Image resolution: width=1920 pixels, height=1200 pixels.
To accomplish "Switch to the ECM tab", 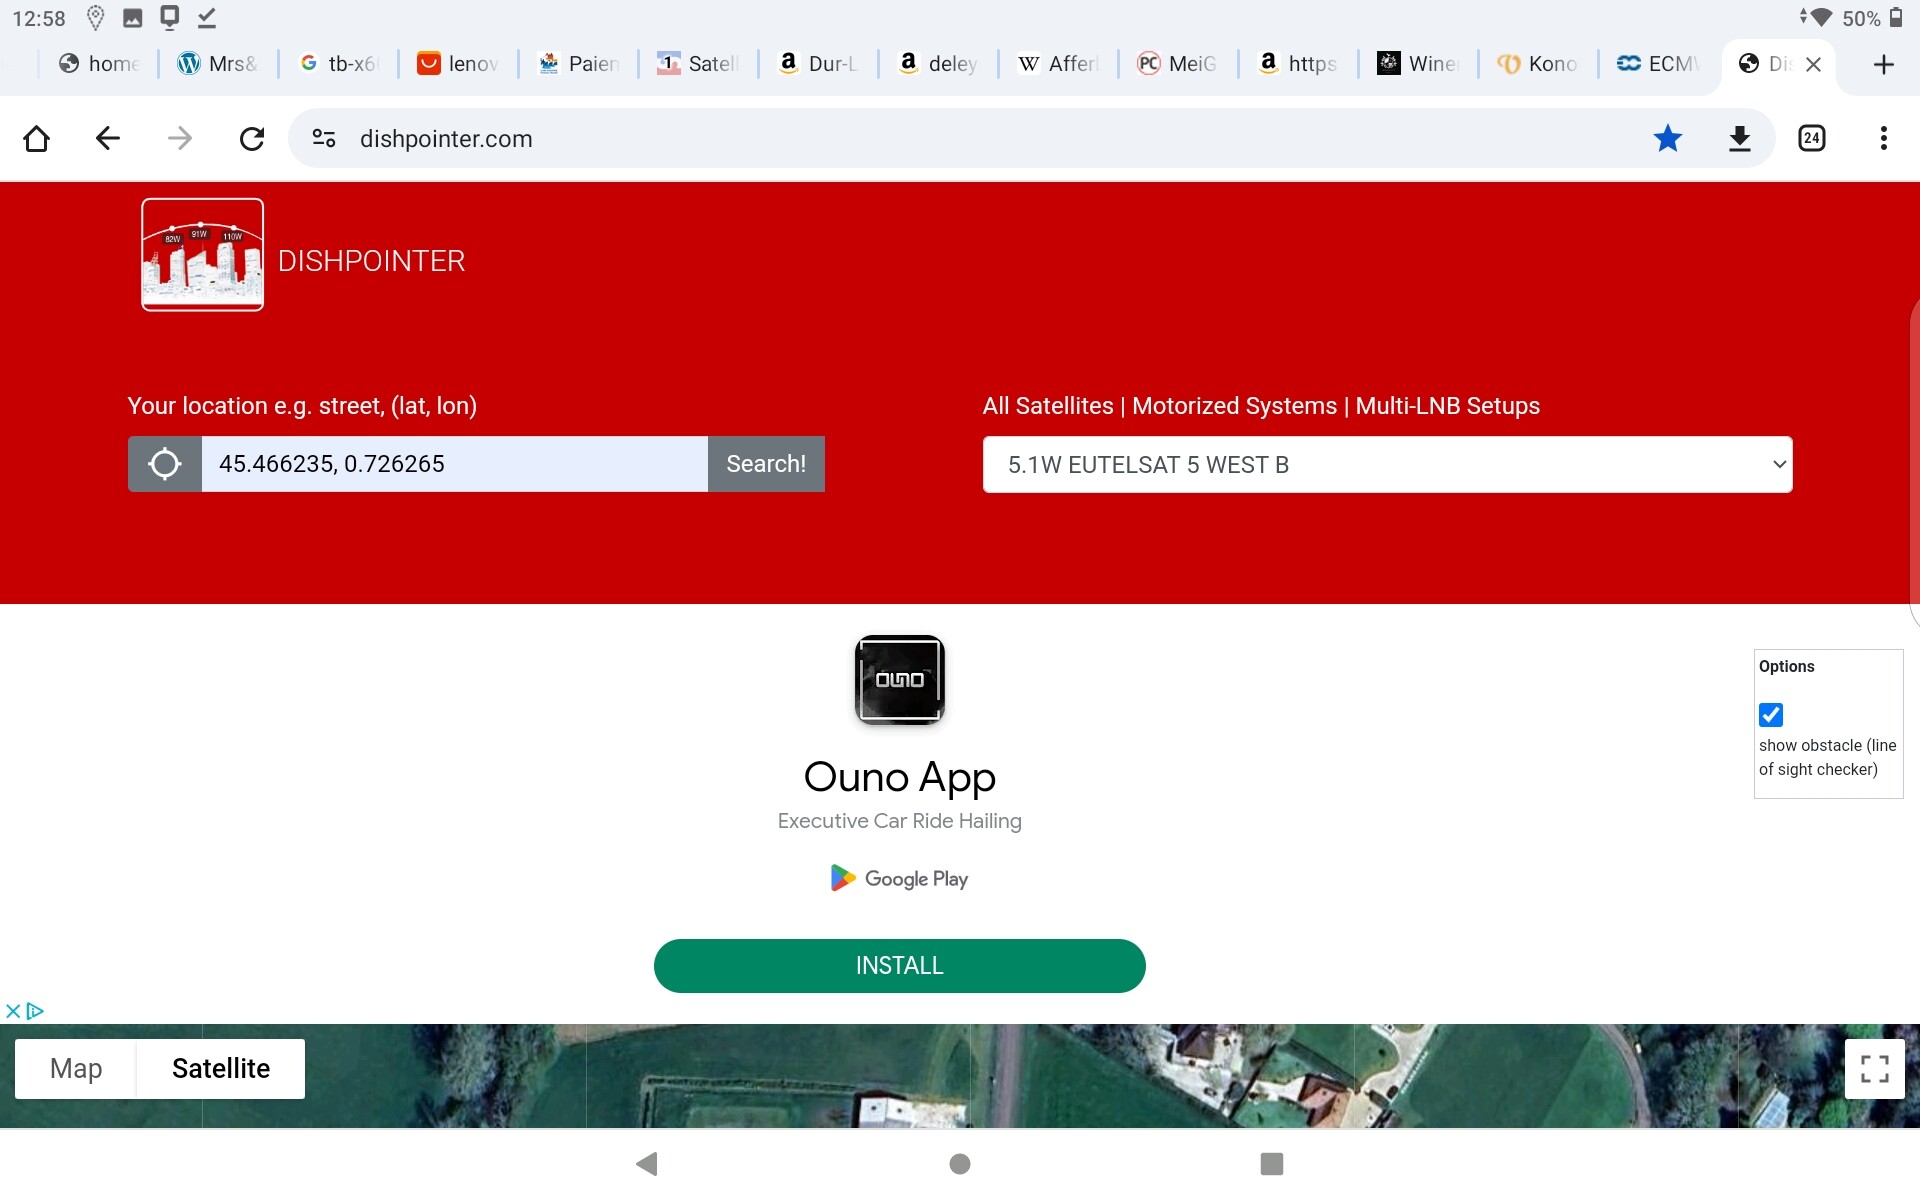I will tap(1658, 64).
